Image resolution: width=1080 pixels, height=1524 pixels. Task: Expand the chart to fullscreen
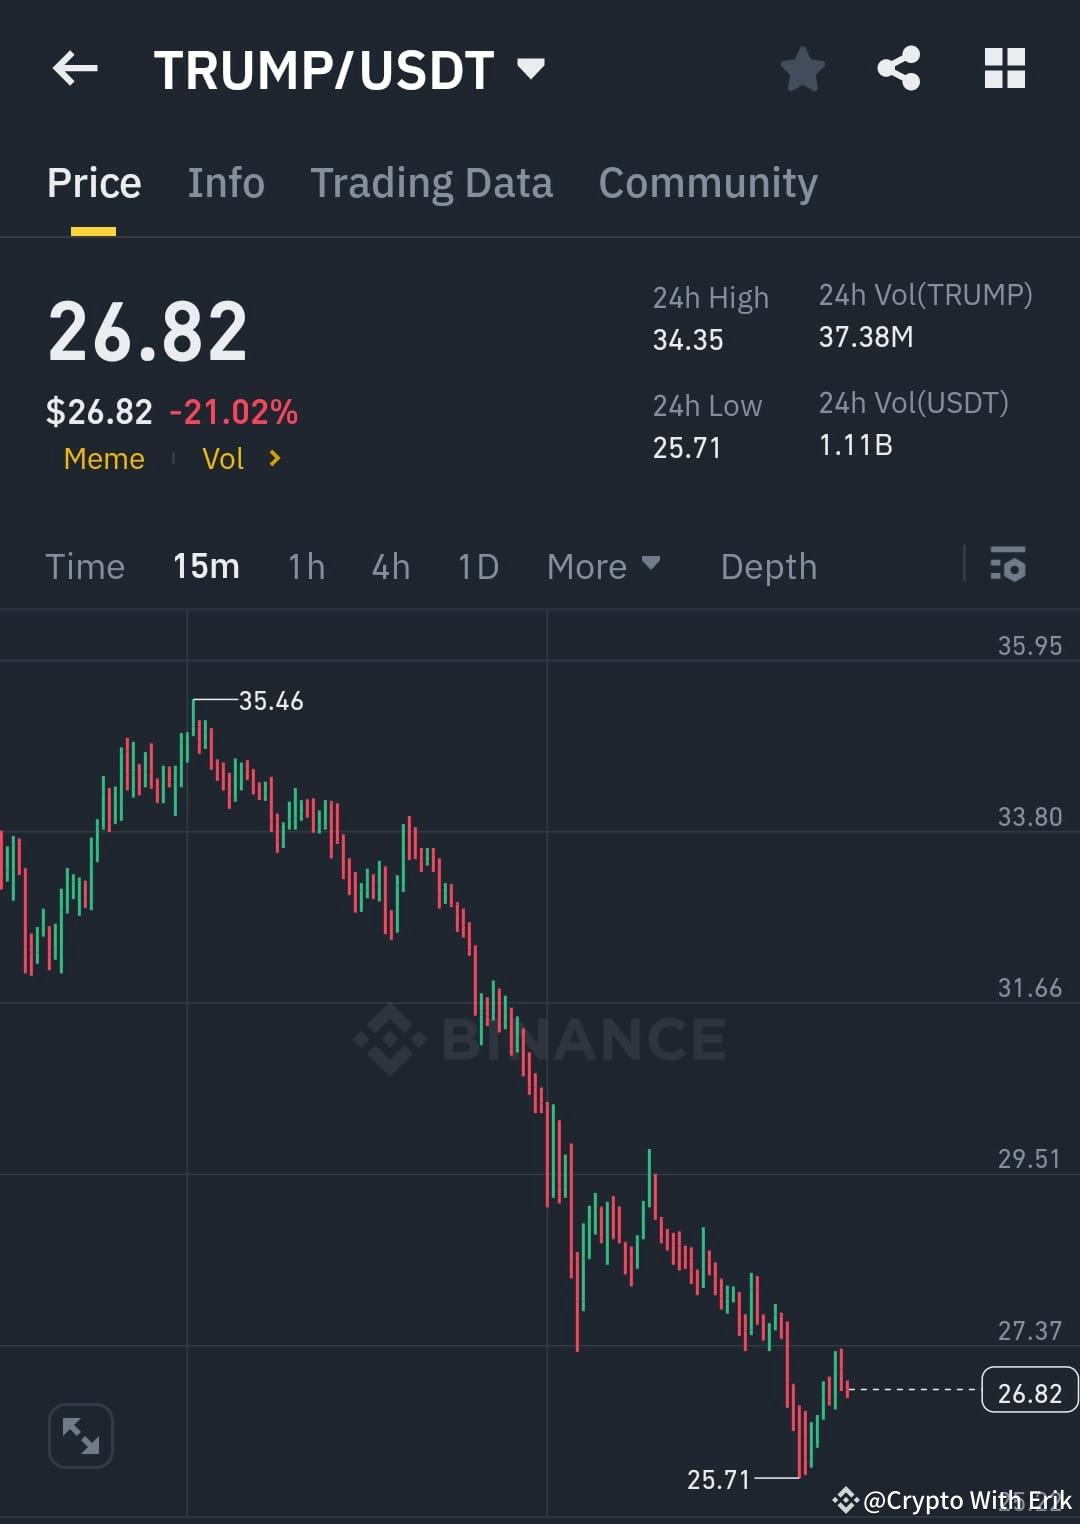coord(80,1435)
